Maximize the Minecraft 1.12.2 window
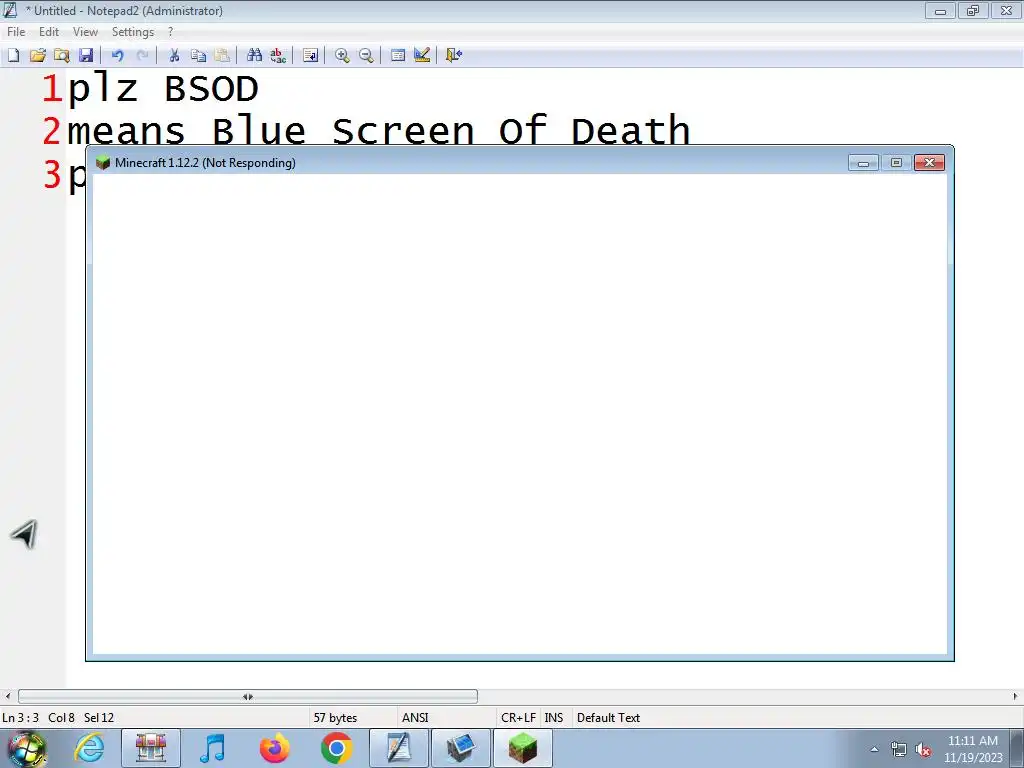This screenshot has height=768, width=1024. [896, 163]
